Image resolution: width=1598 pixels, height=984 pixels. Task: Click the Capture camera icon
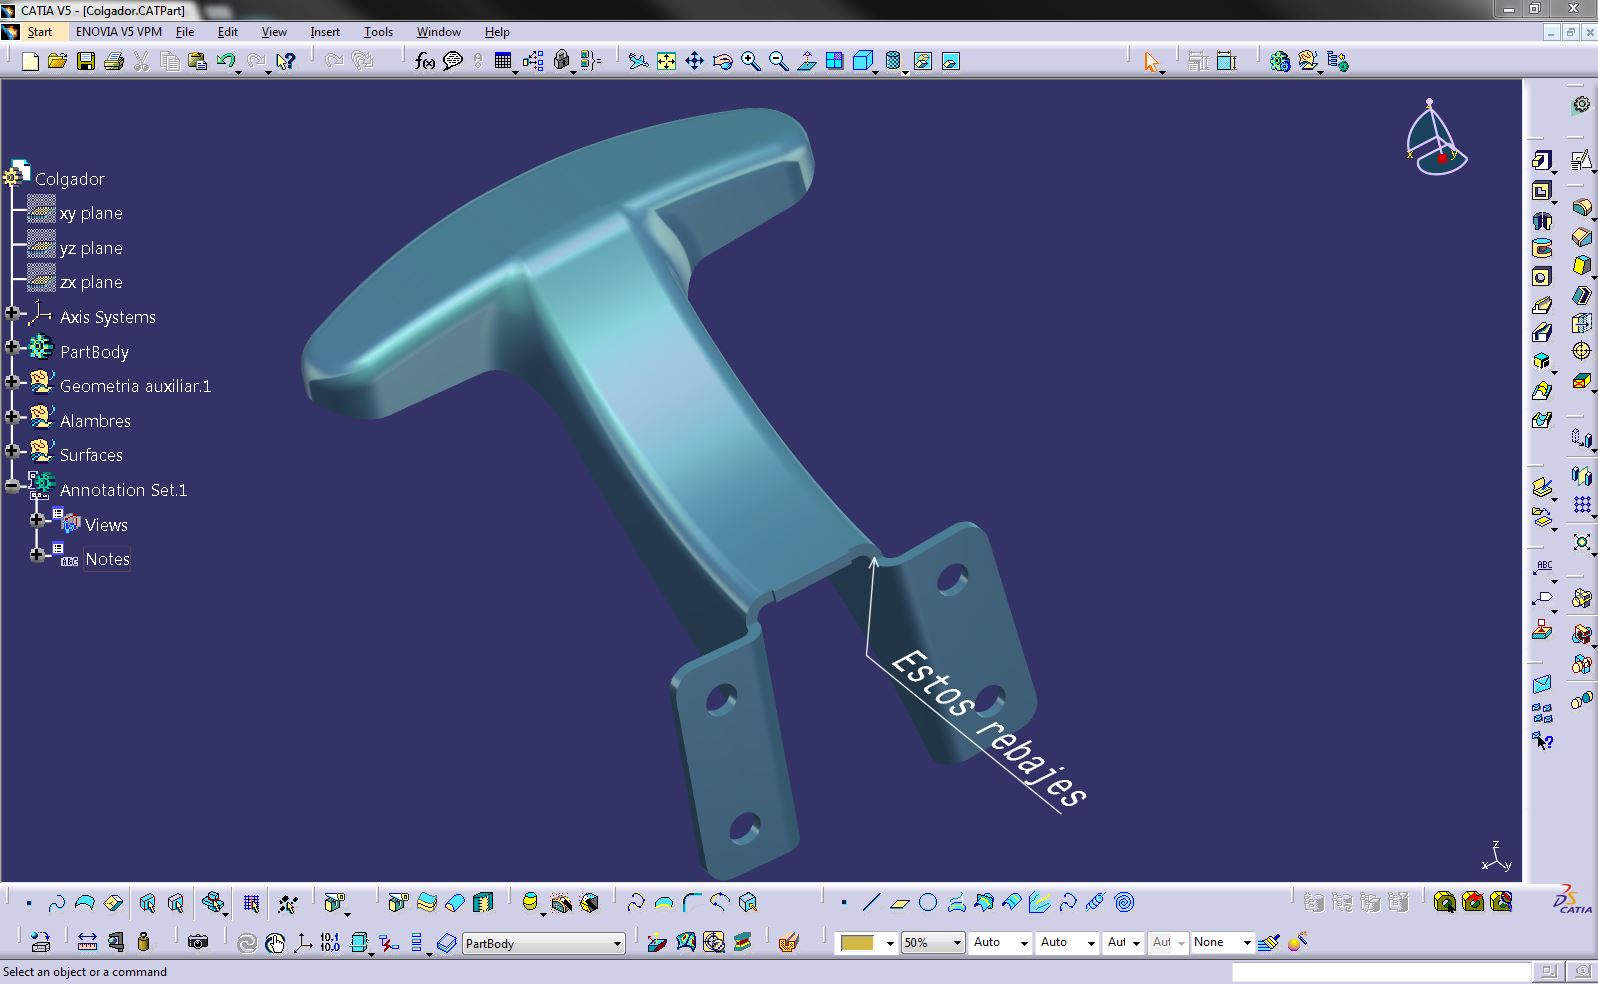coord(198,942)
